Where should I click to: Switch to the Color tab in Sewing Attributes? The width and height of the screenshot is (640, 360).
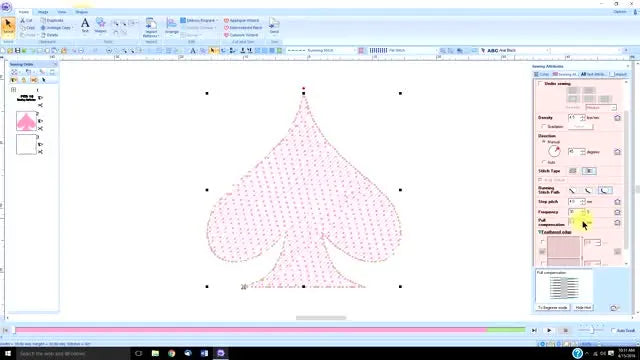tap(542, 74)
